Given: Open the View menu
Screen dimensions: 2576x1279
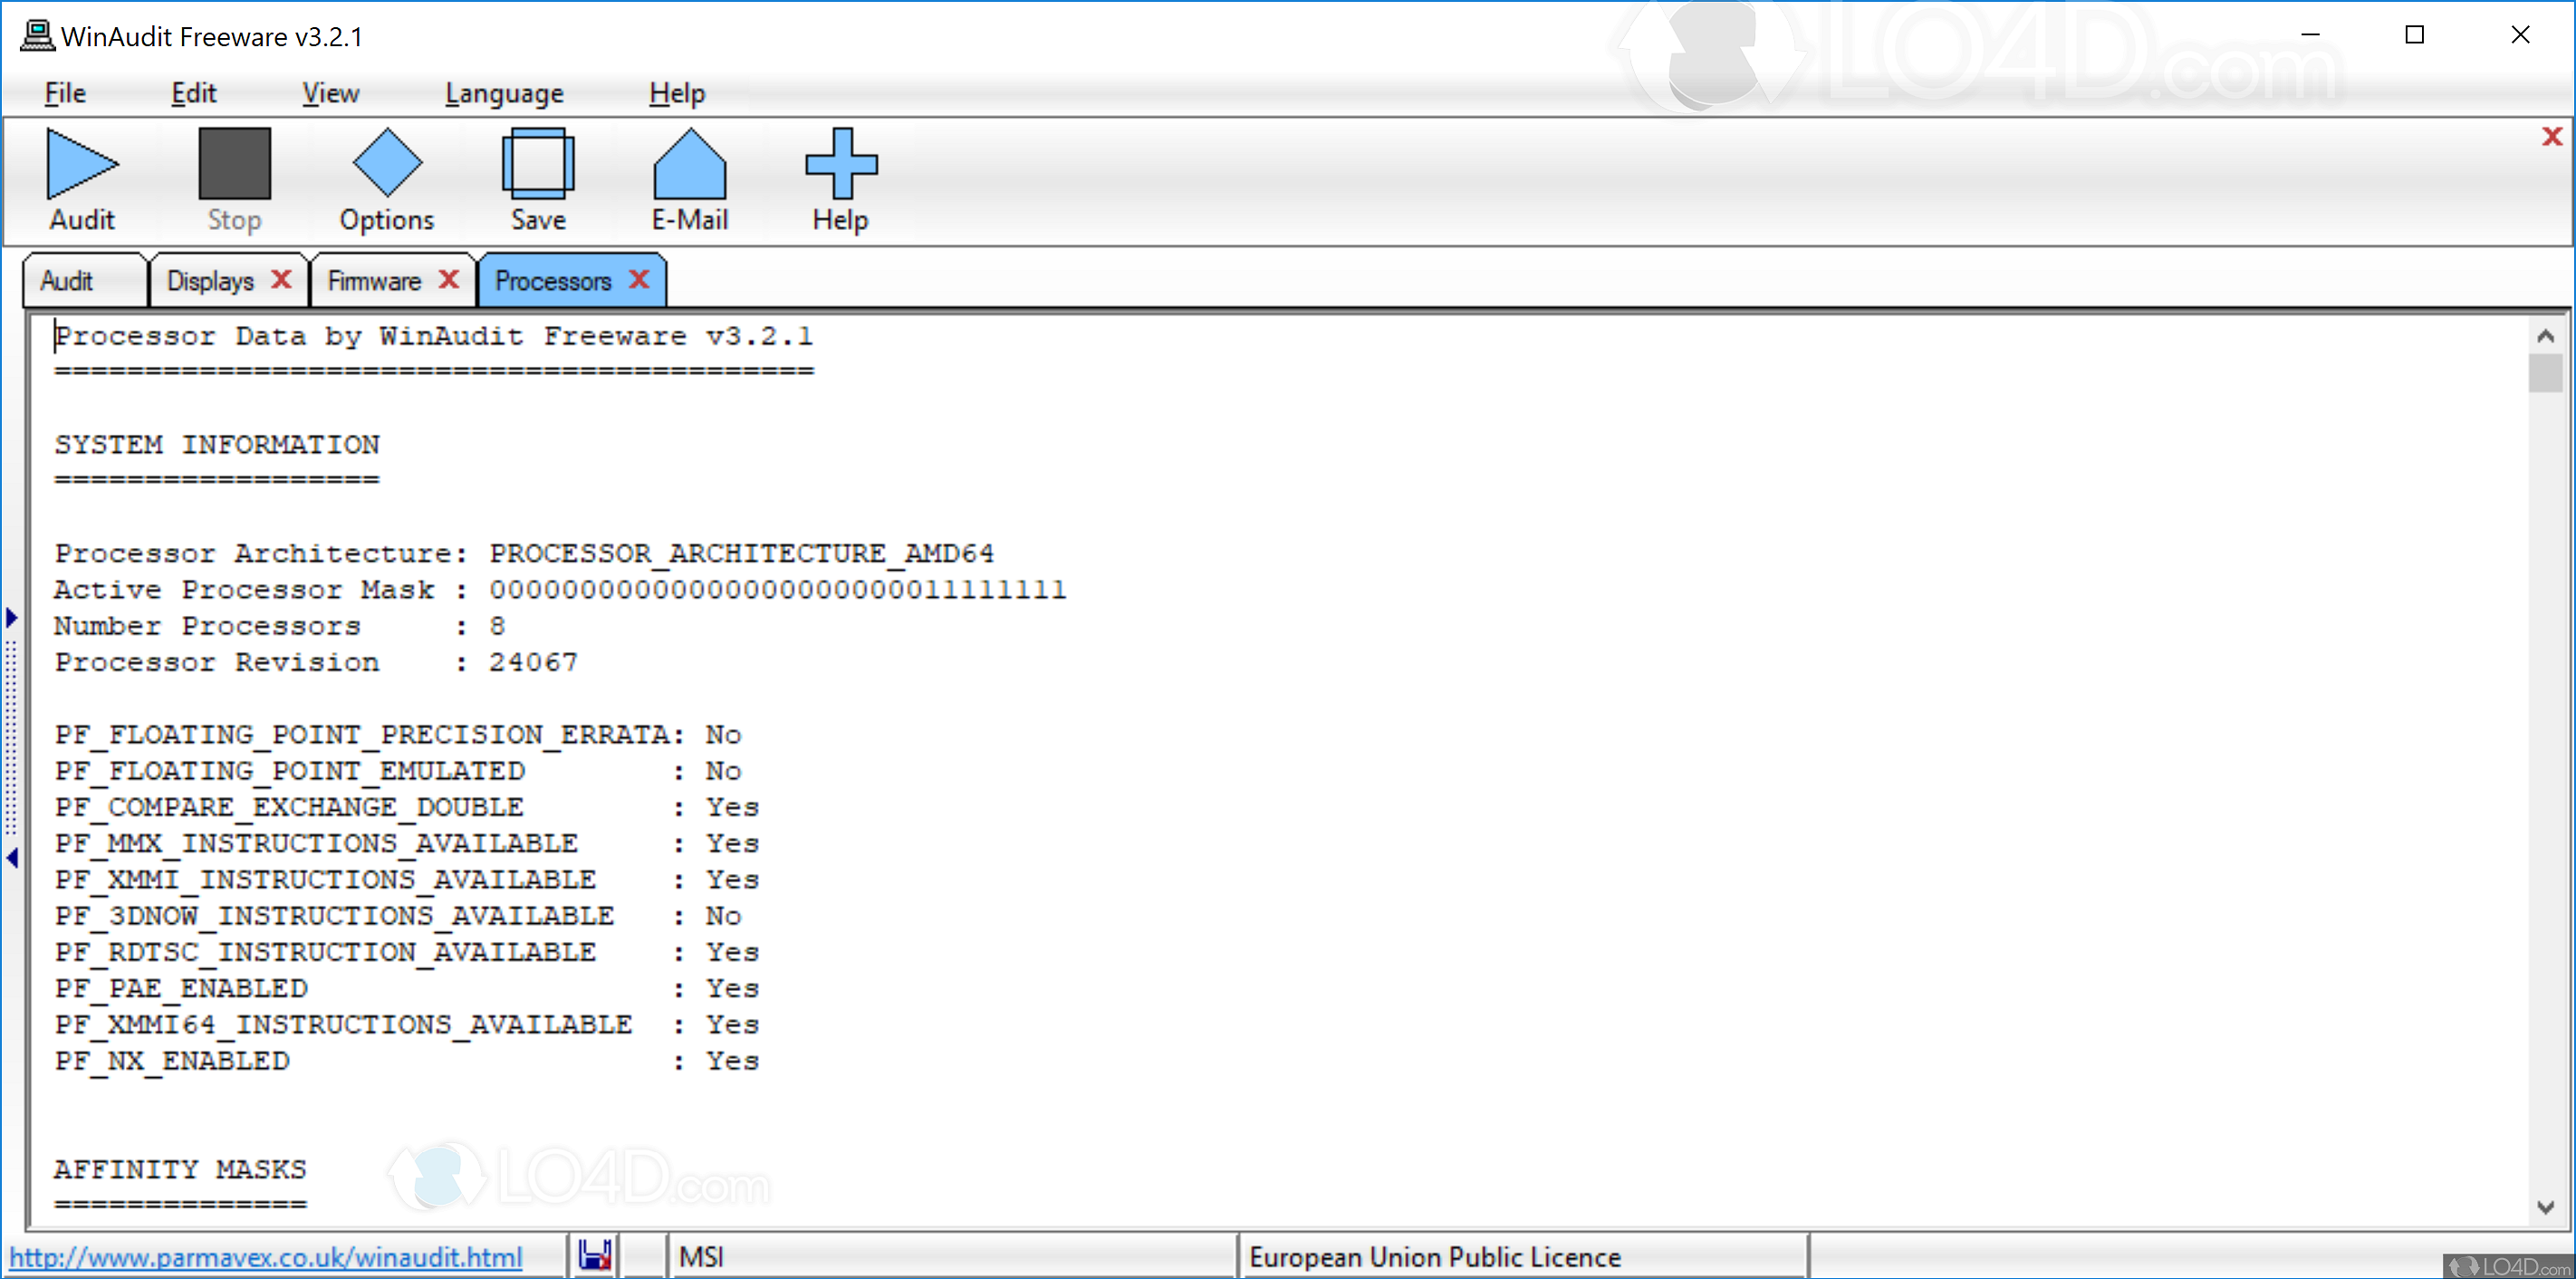Looking at the screenshot, I should 330,92.
